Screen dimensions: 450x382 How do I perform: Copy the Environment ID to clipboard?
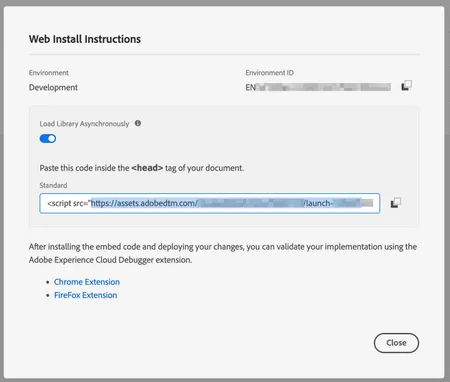pyautogui.click(x=406, y=86)
